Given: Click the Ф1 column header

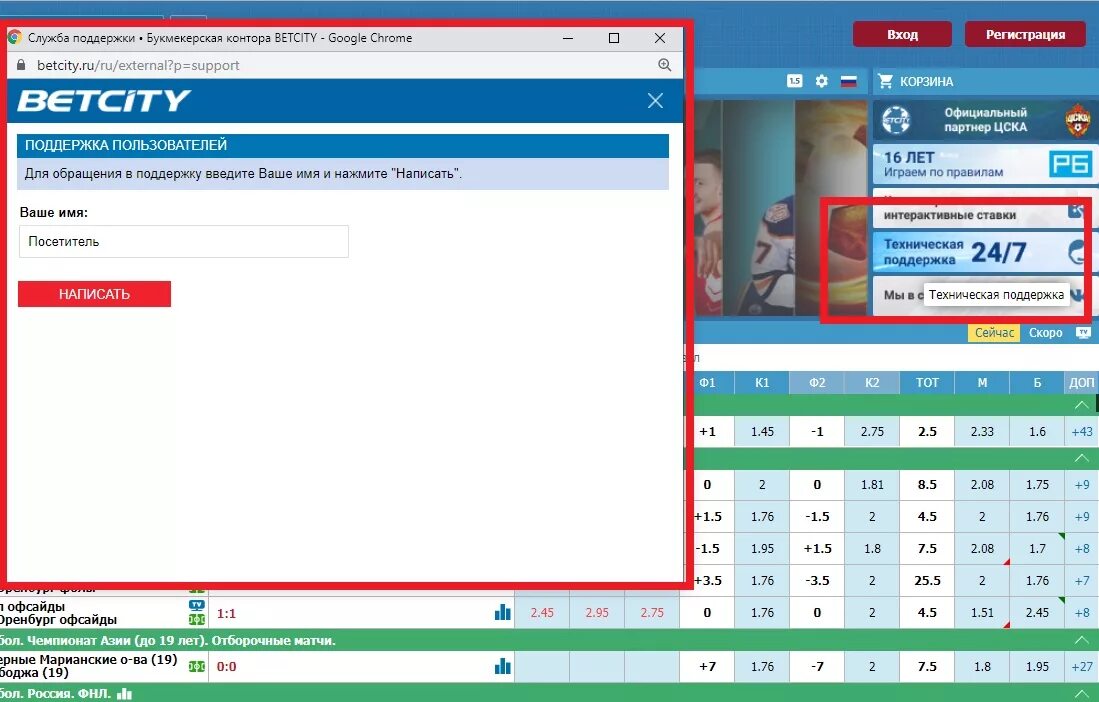Looking at the screenshot, I should (707, 383).
